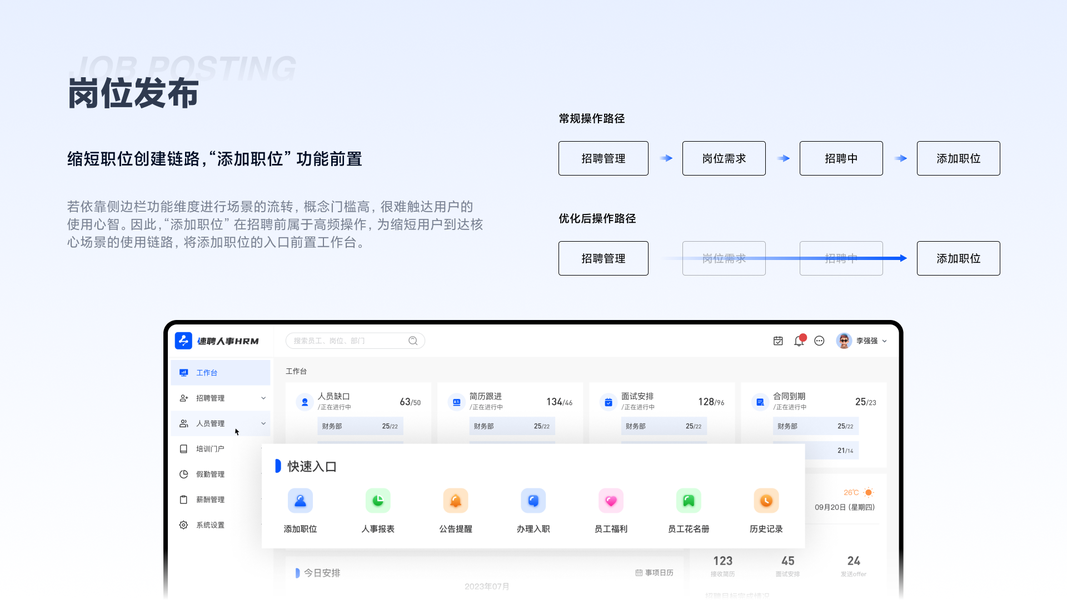Open the 历史记录 clock icon

[x=766, y=501]
